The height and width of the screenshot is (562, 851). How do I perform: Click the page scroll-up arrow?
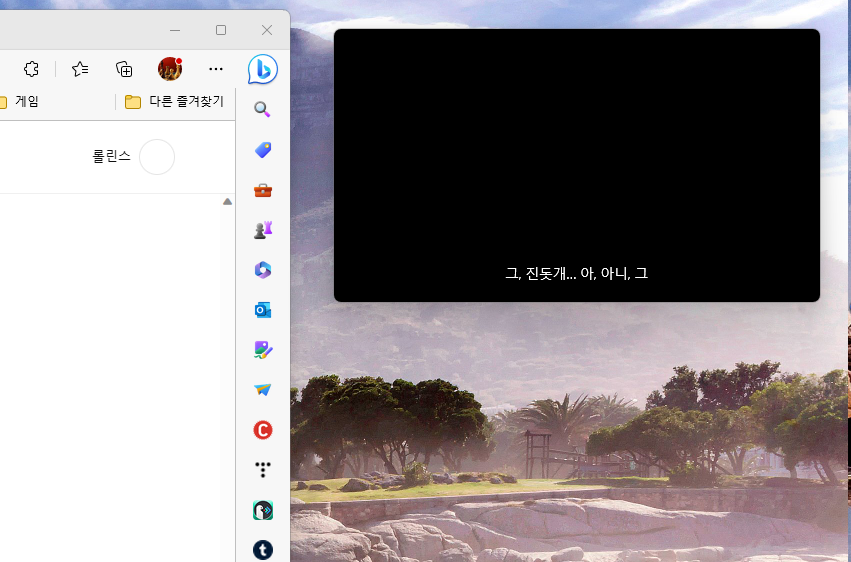point(227,202)
